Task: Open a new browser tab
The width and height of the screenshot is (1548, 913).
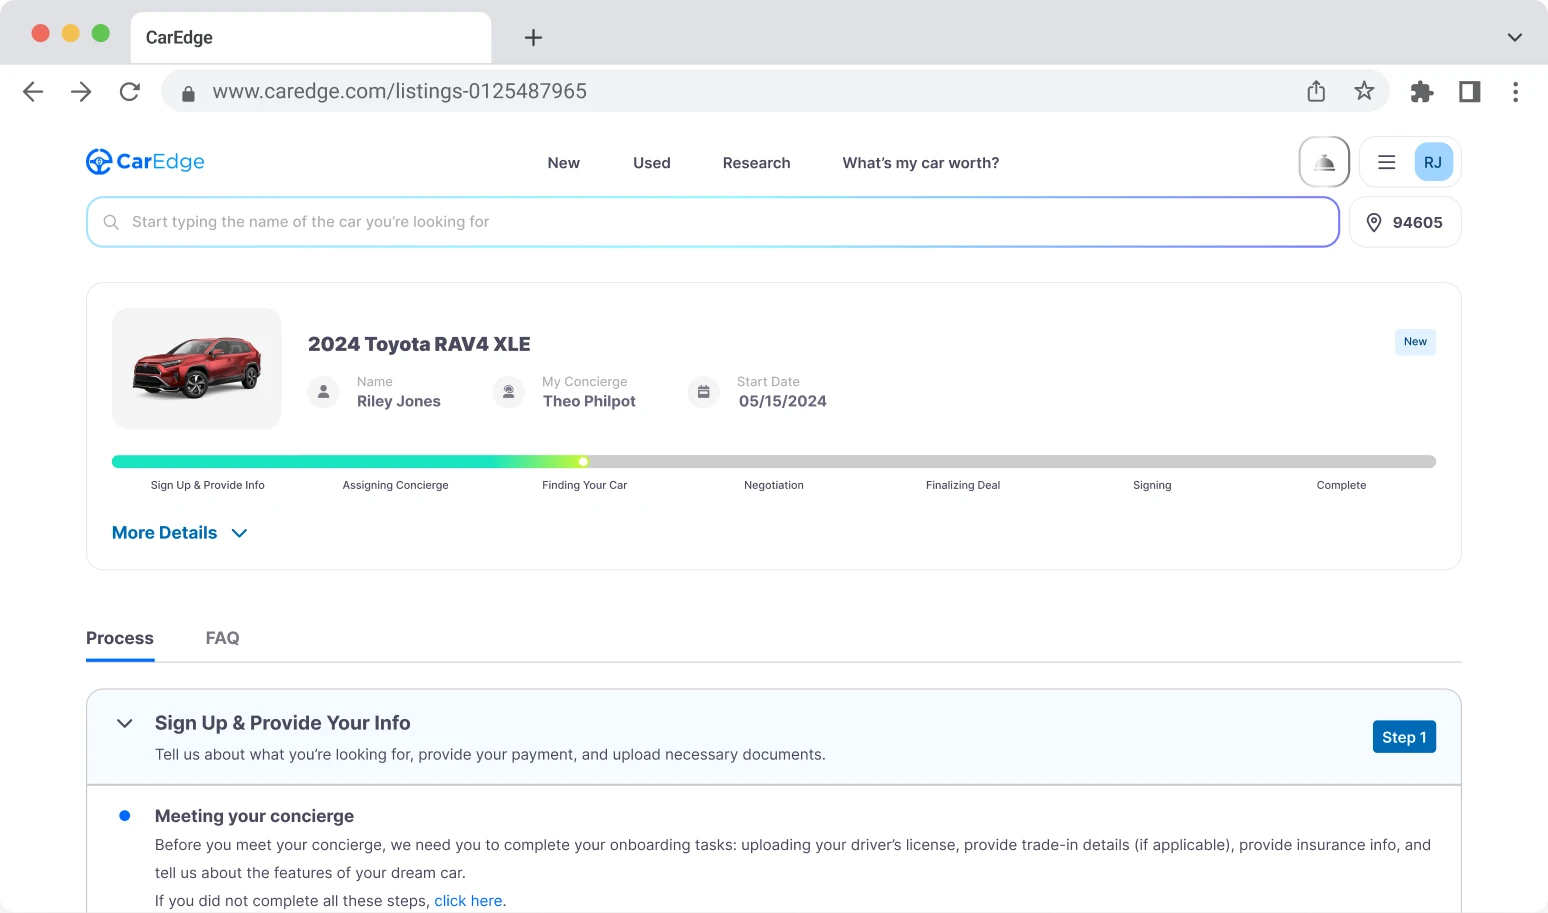Action: pyautogui.click(x=533, y=38)
